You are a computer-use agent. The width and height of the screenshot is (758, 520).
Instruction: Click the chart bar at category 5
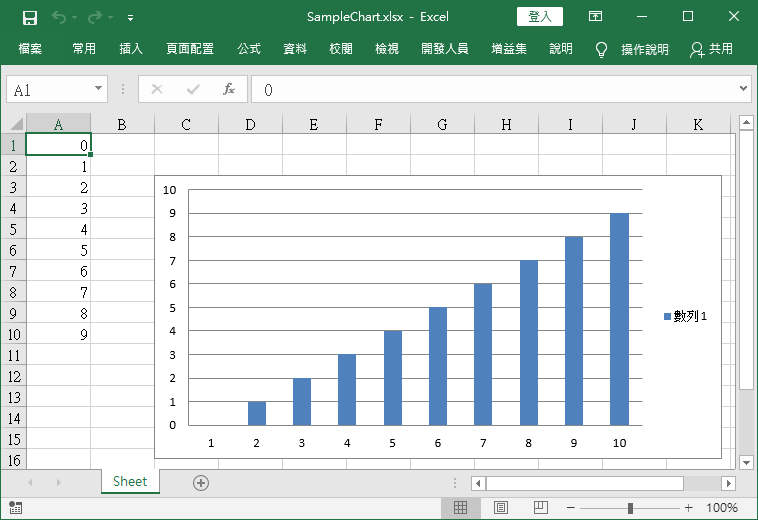(x=393, y=378)
